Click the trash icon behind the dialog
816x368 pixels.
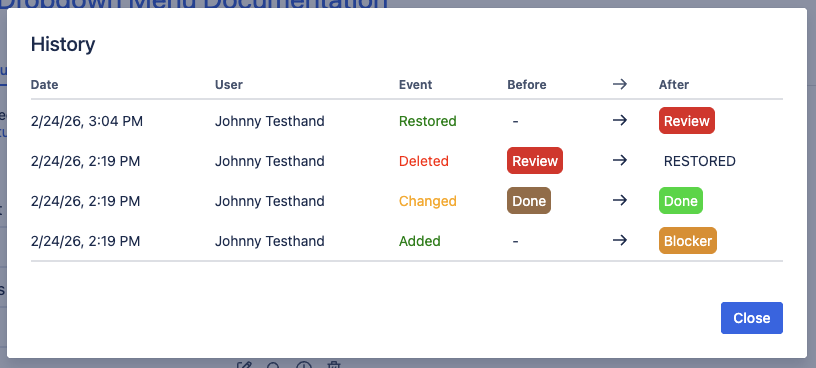[x=335, y=365]
